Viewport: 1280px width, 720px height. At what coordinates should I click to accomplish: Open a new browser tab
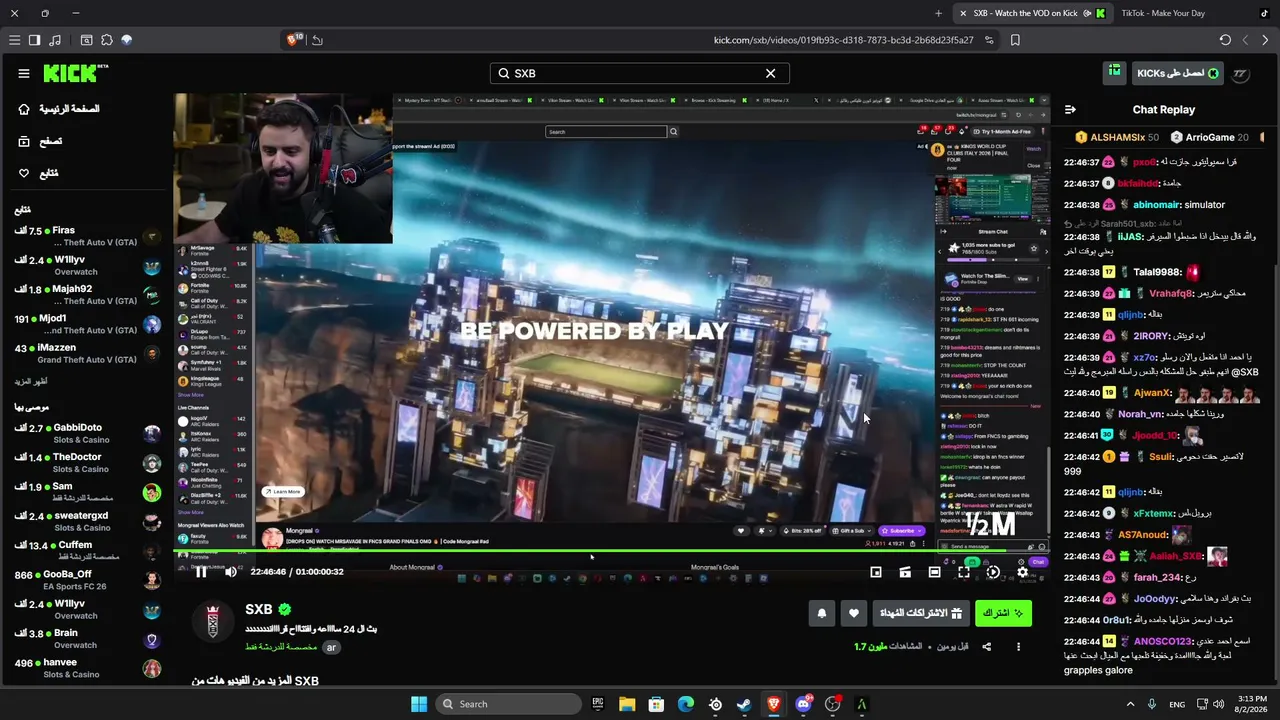938,13
